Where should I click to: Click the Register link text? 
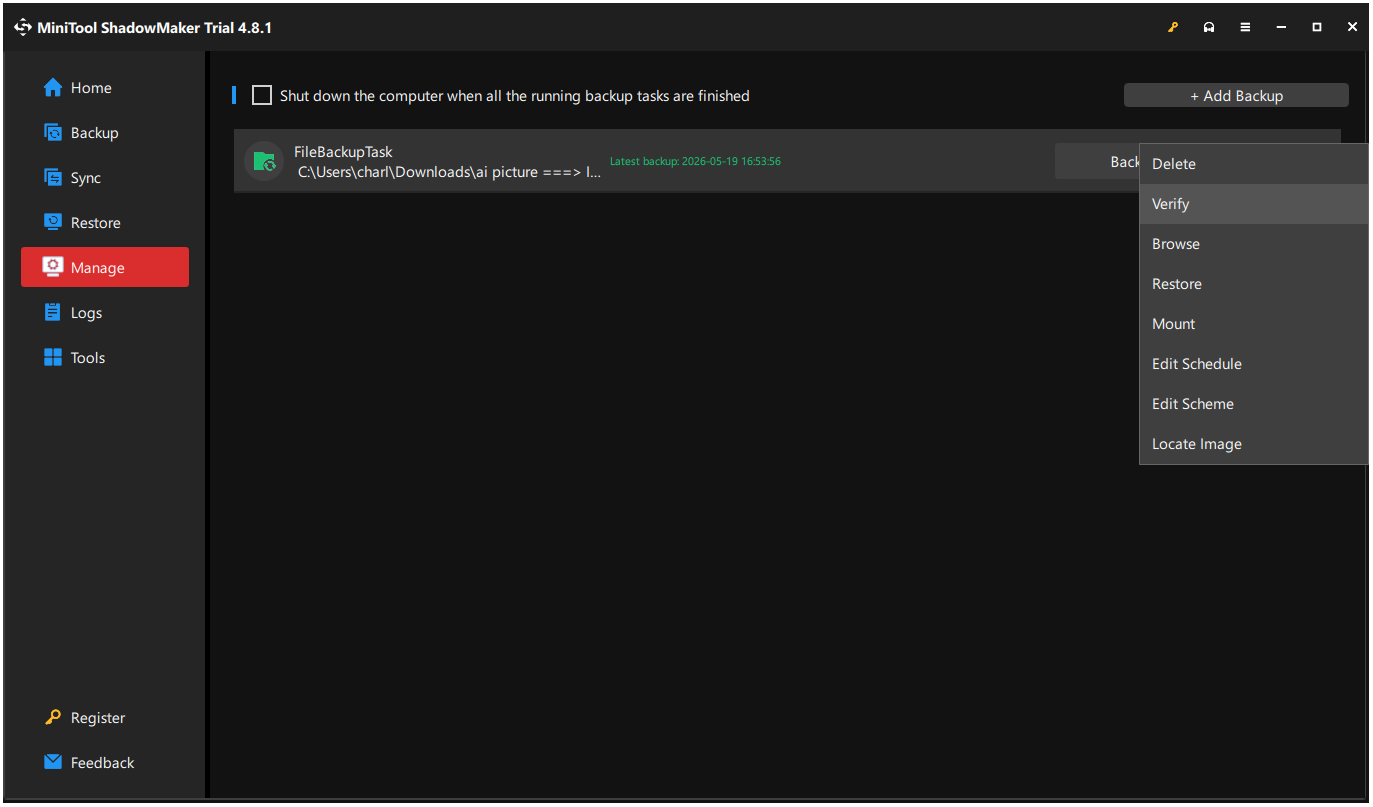[98, 718]
